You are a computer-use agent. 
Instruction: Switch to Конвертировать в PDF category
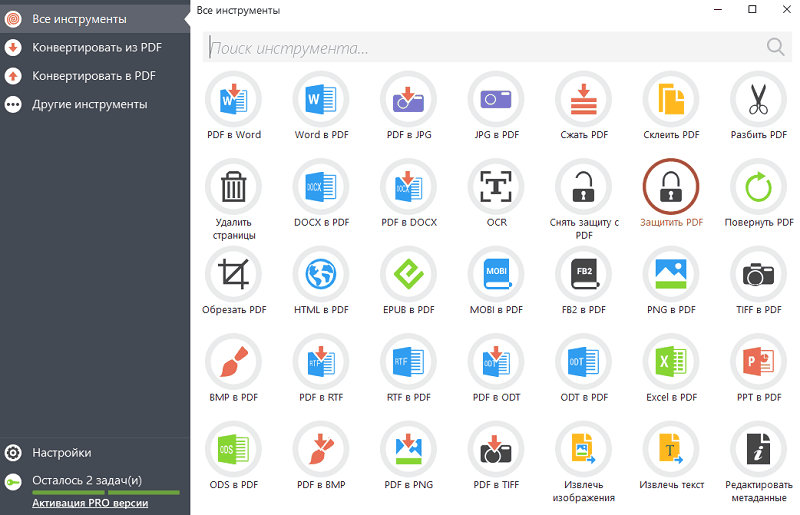[93, 75]
